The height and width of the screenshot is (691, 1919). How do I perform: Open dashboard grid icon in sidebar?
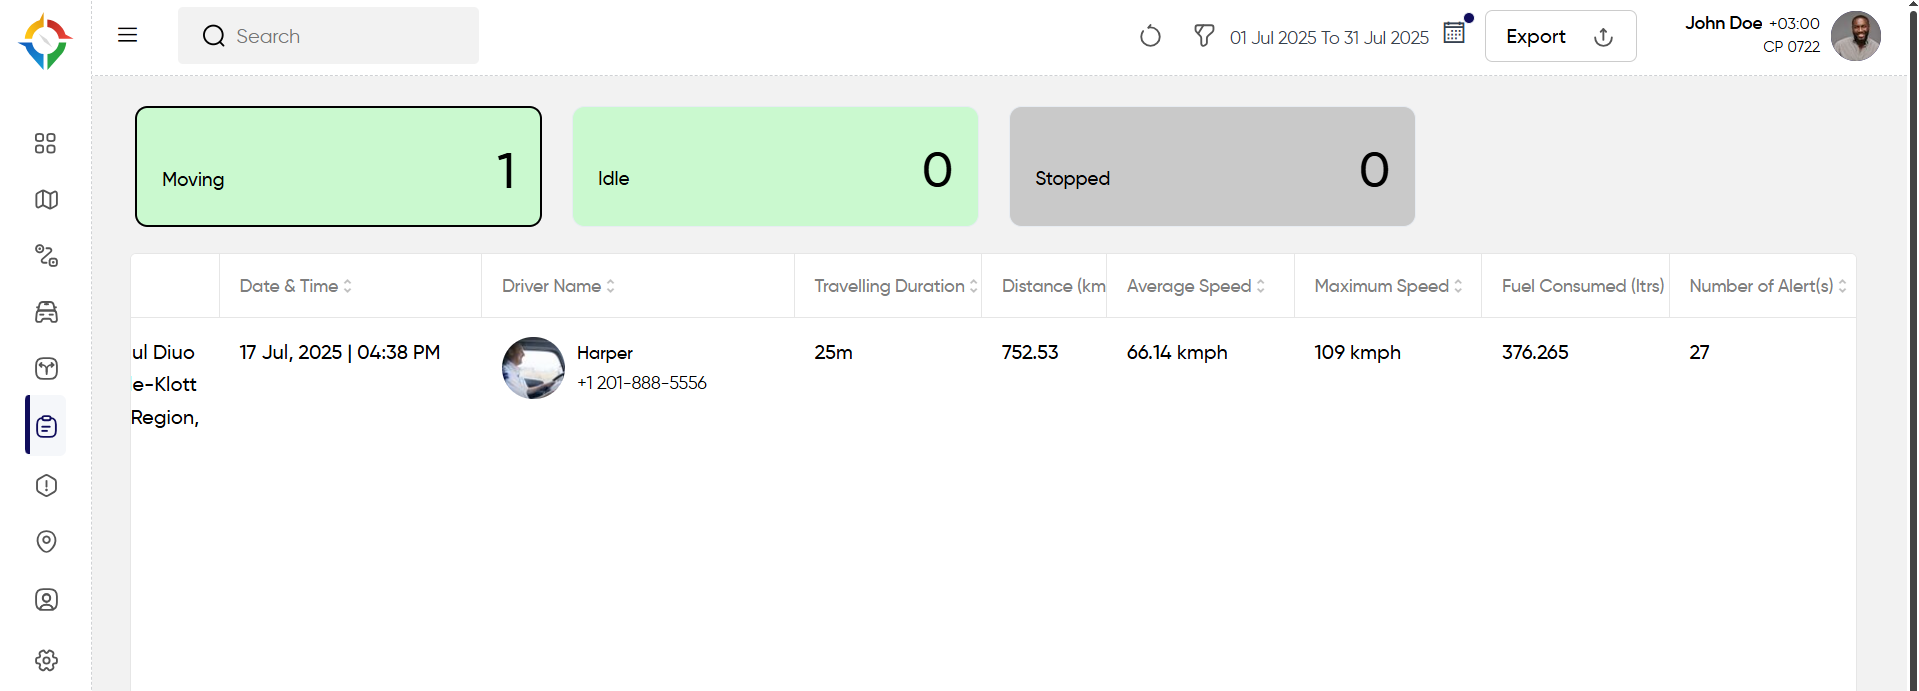click(x=45, y=143)
